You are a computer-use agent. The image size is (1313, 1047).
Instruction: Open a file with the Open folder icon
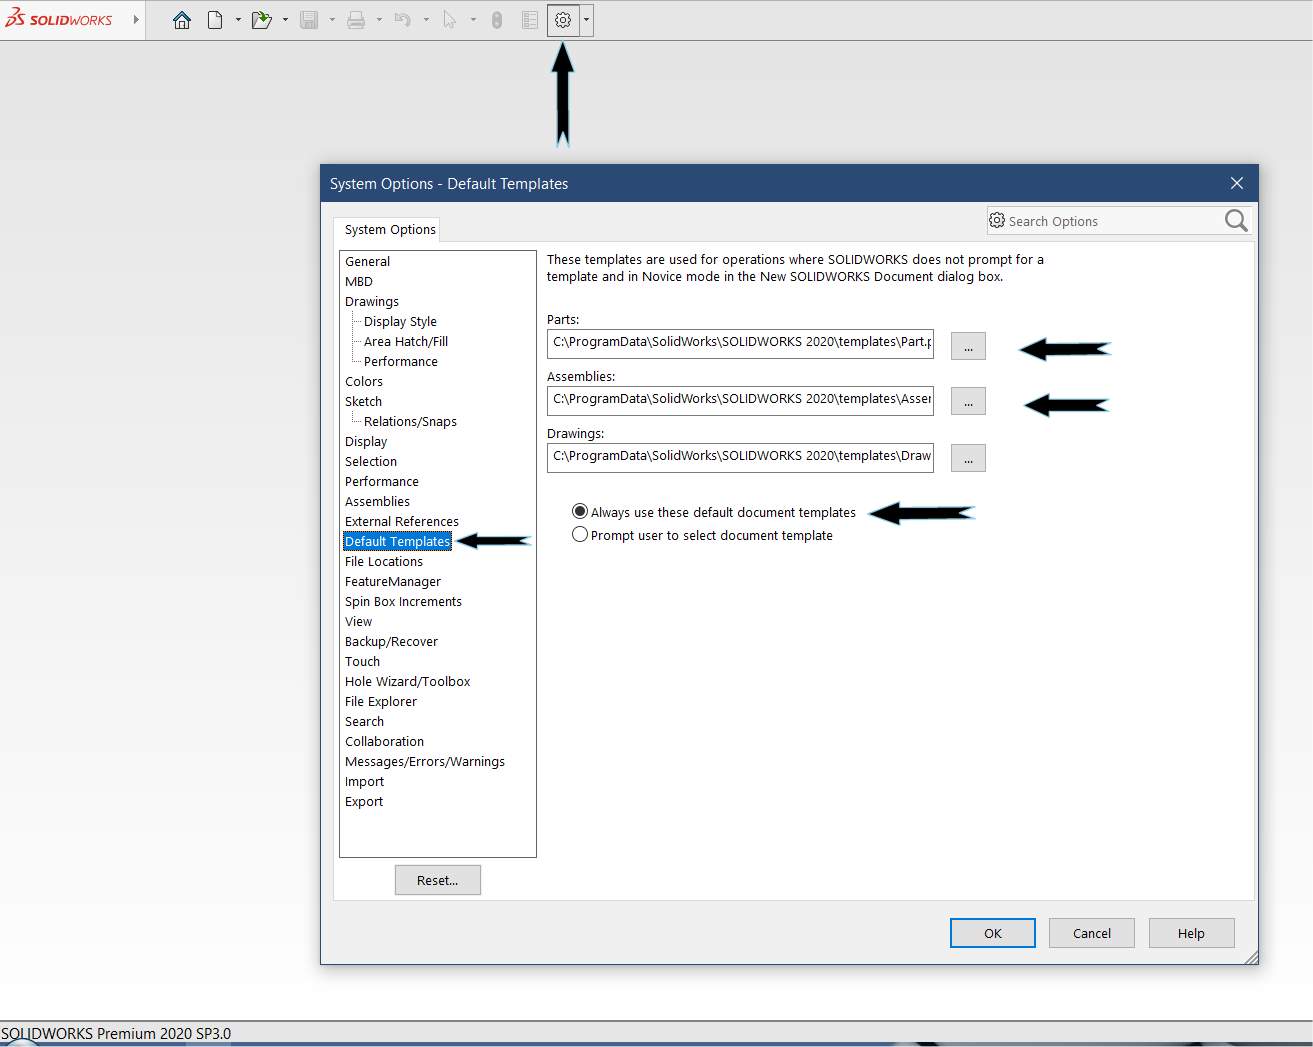[262, 20]
